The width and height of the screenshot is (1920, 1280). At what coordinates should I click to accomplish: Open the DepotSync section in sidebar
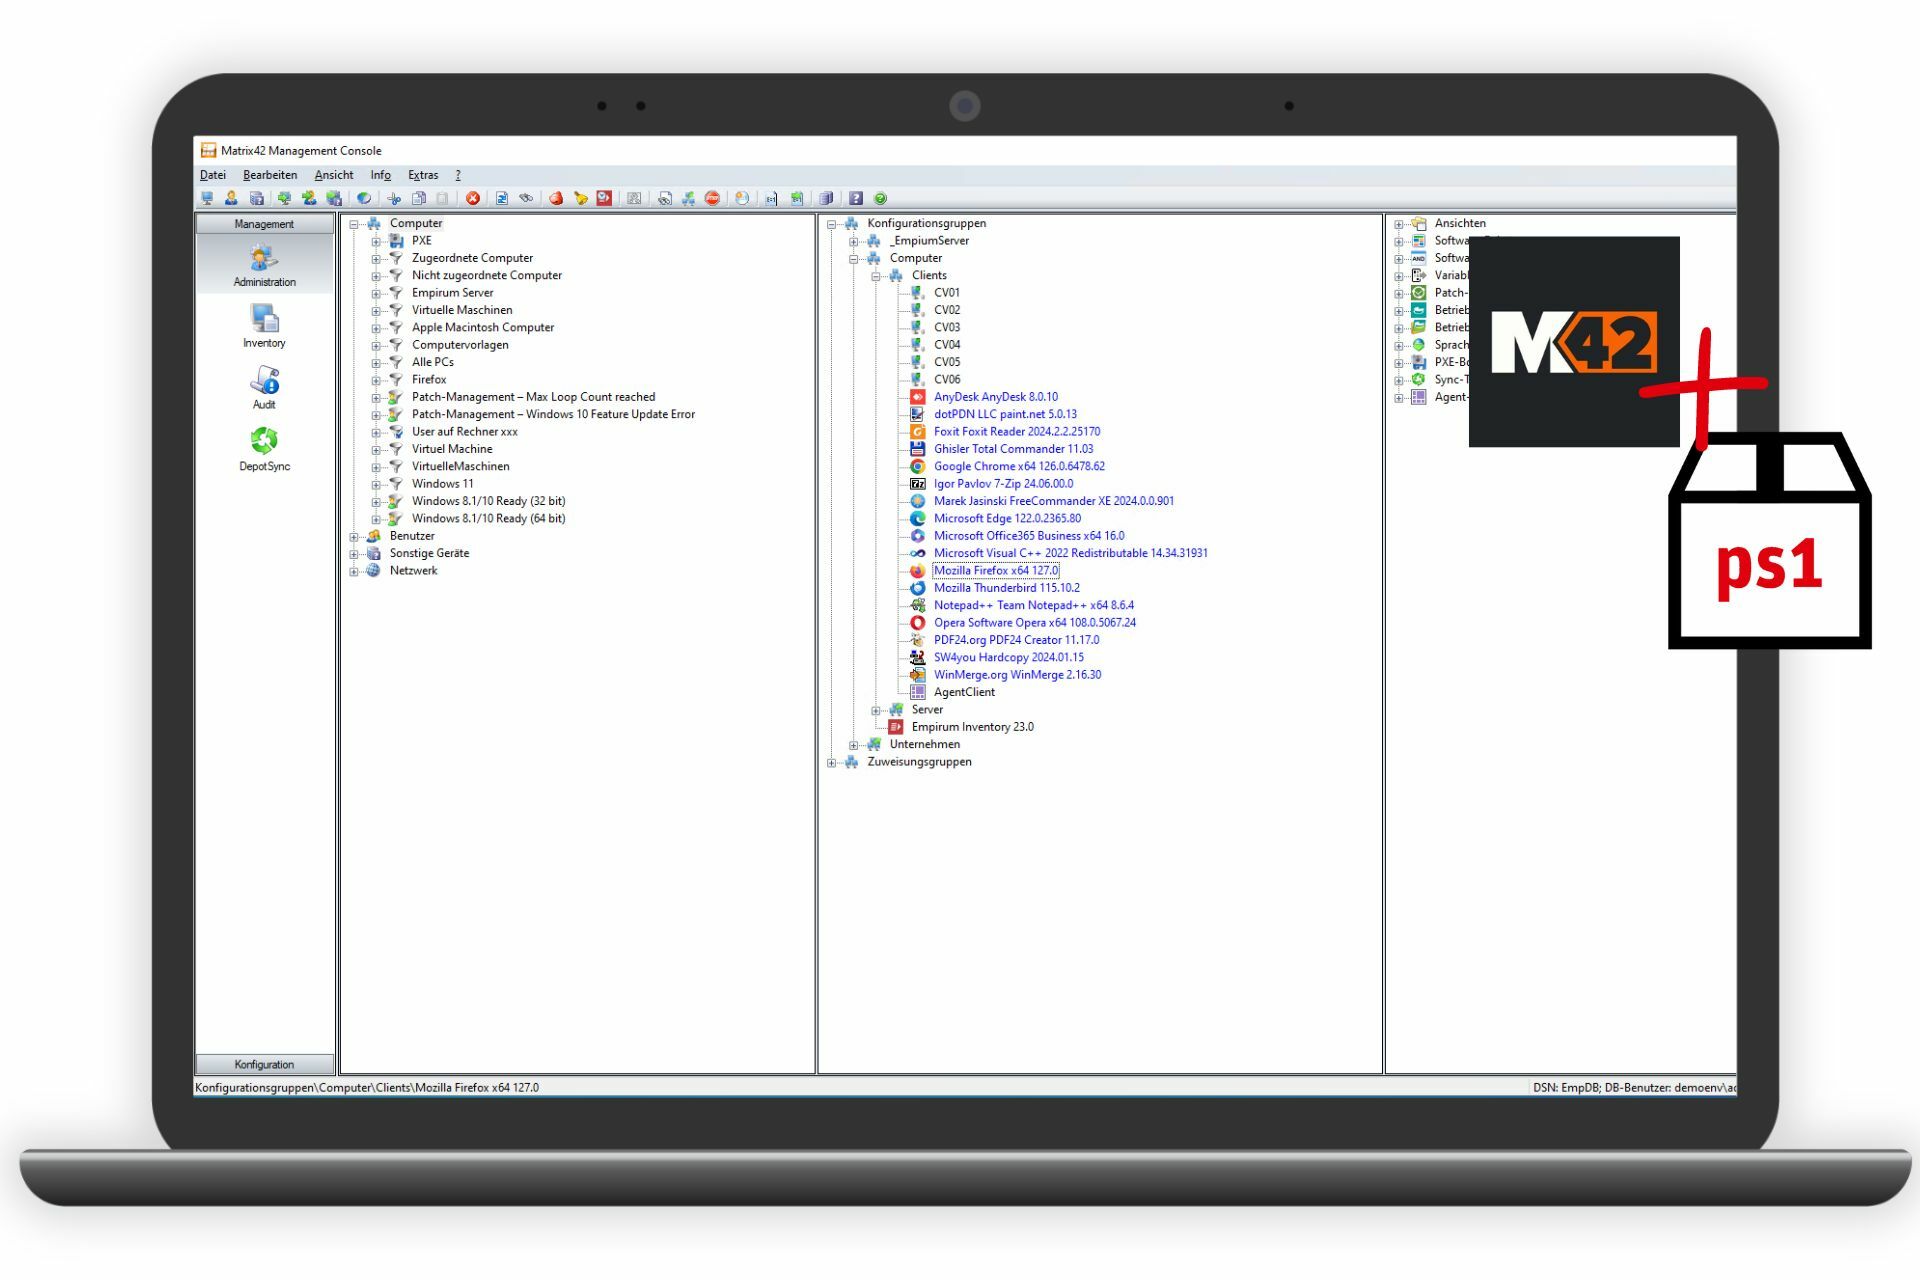264,449
